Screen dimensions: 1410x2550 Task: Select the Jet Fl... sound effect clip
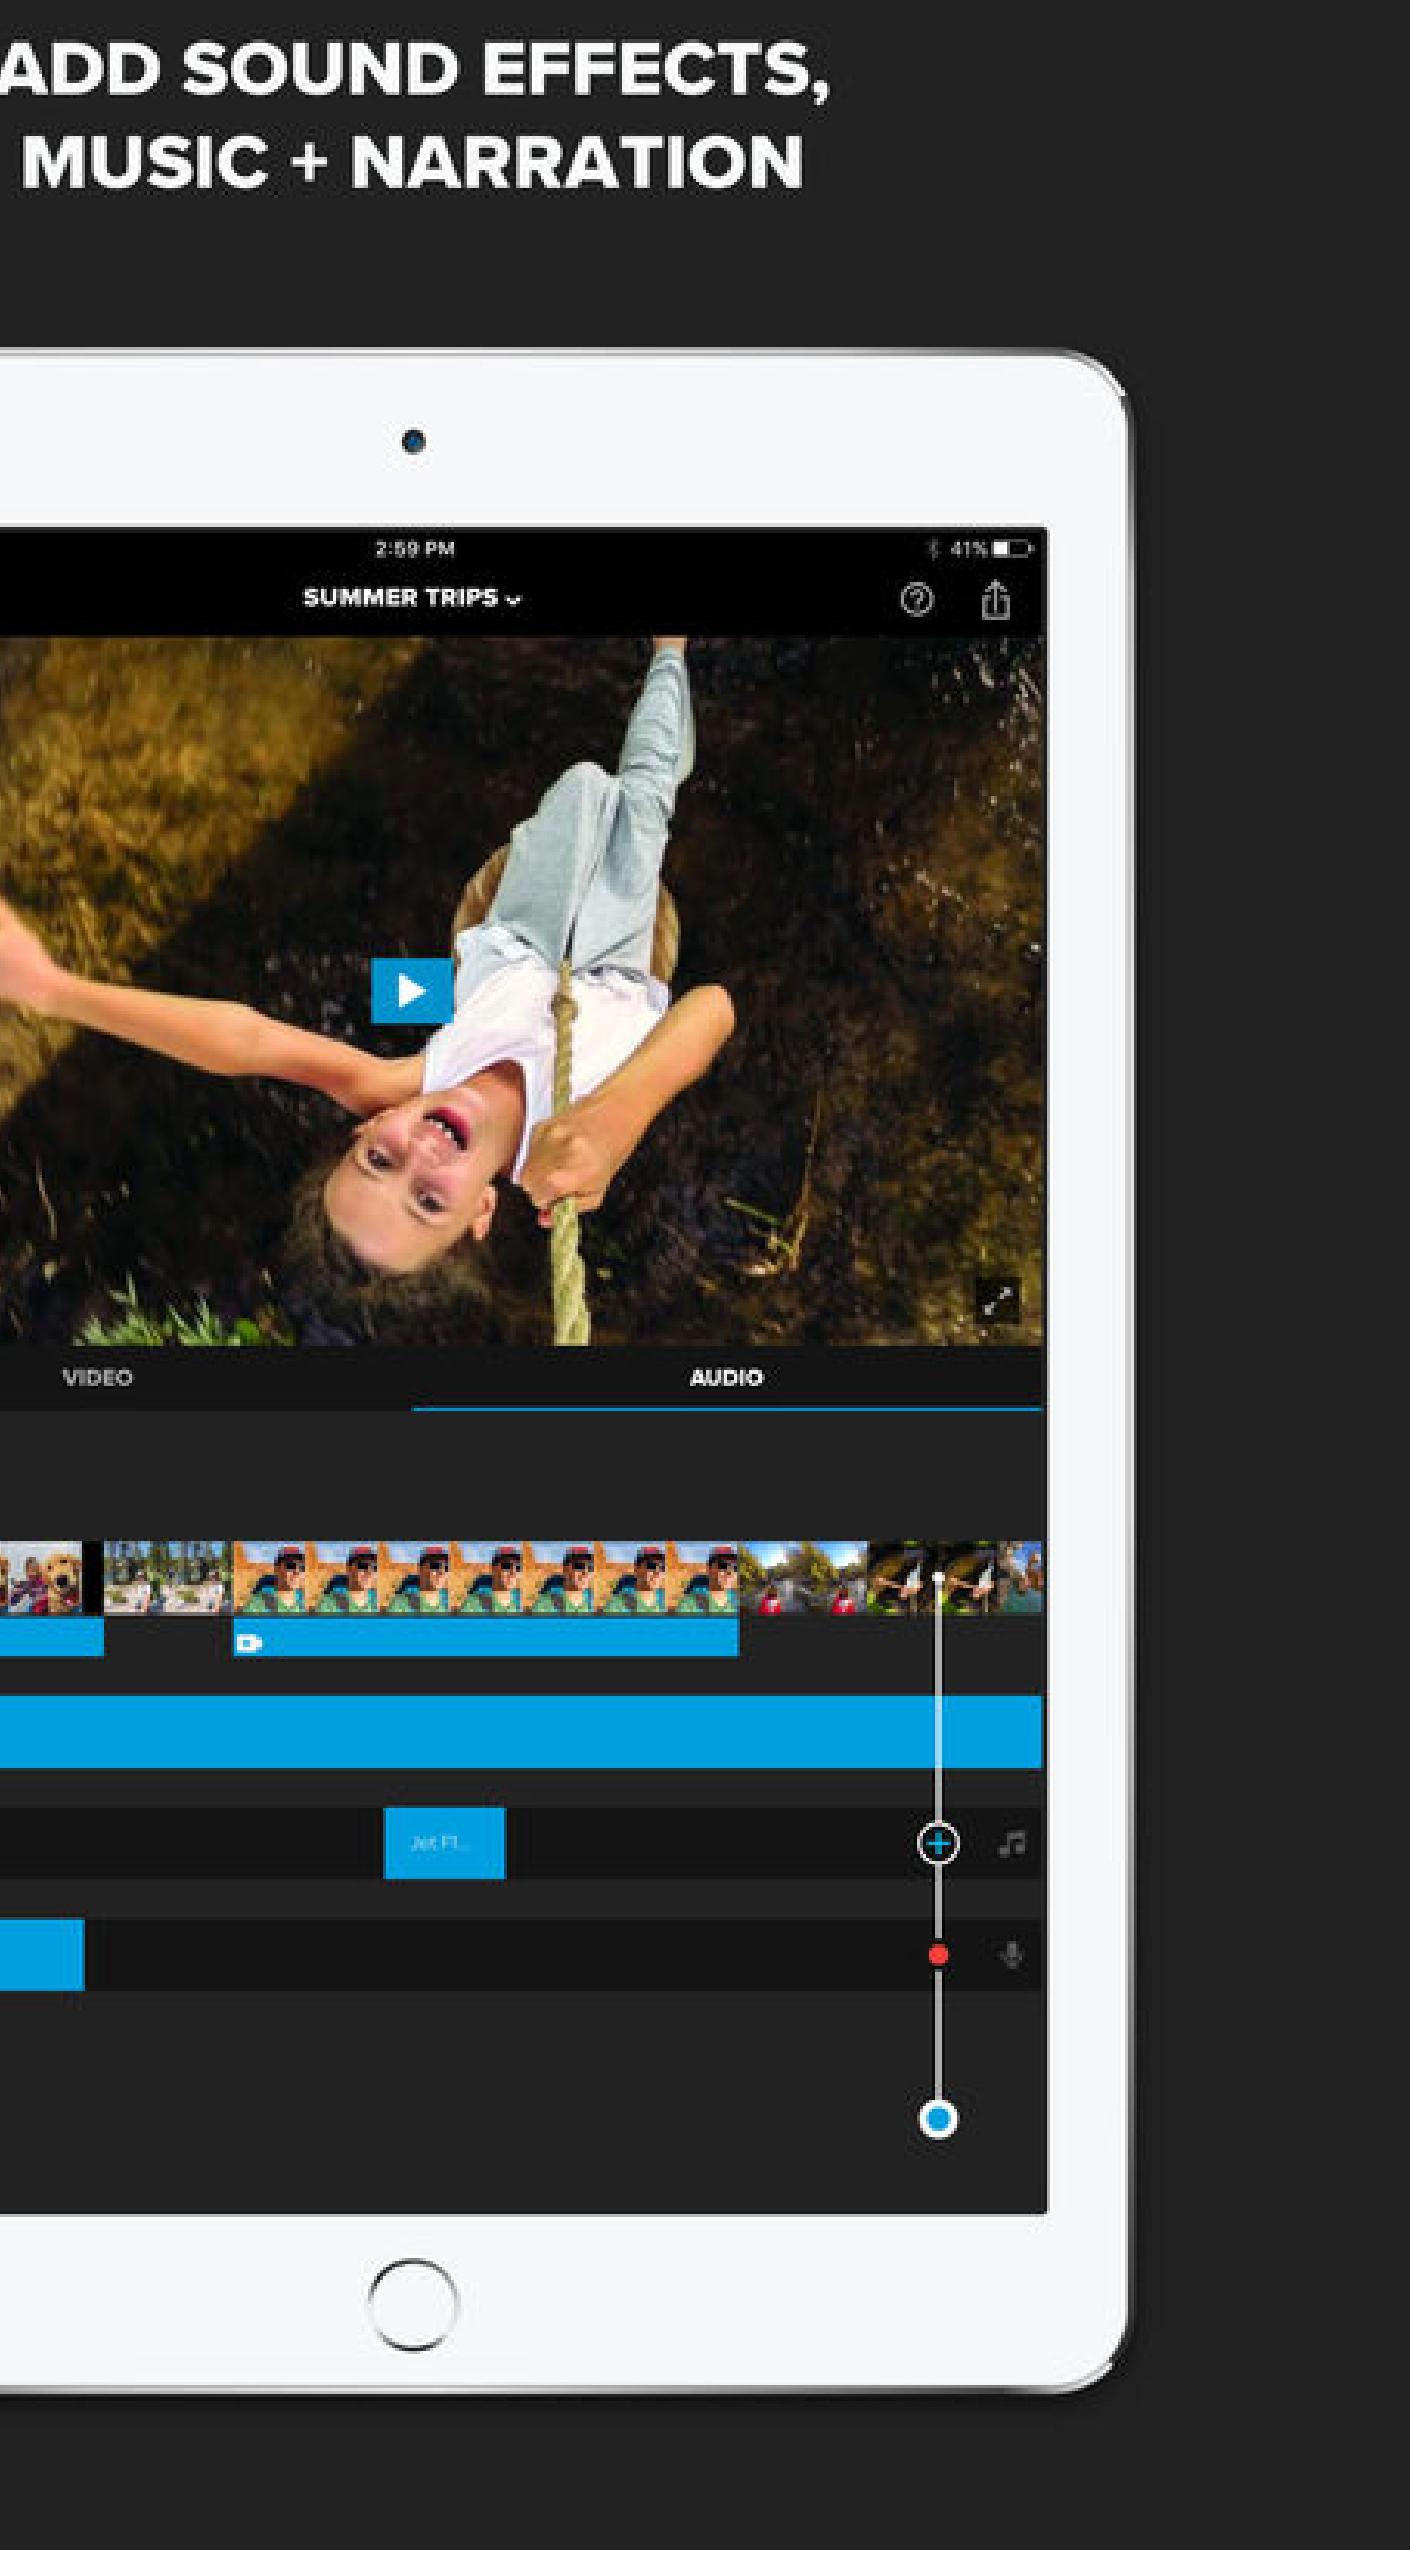[445, 1843]
